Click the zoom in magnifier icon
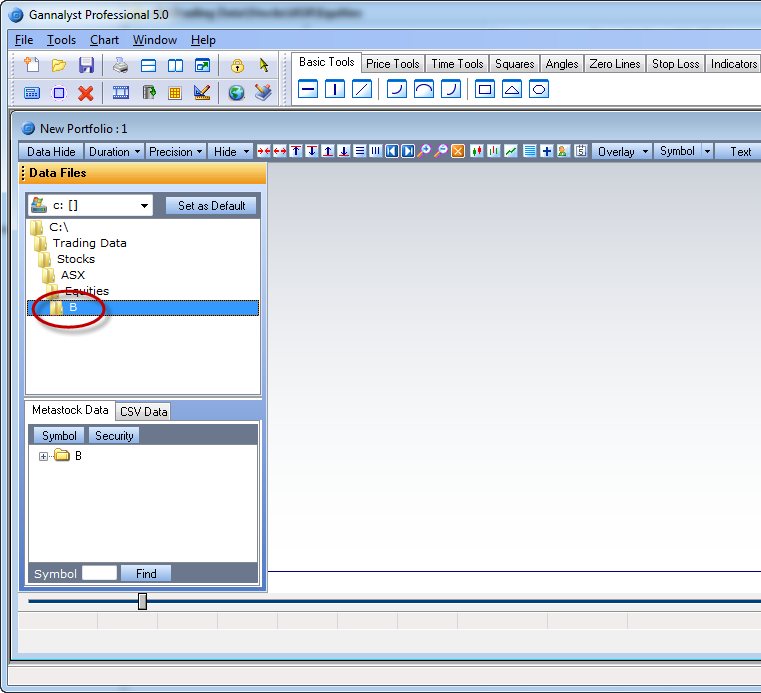 424,151
